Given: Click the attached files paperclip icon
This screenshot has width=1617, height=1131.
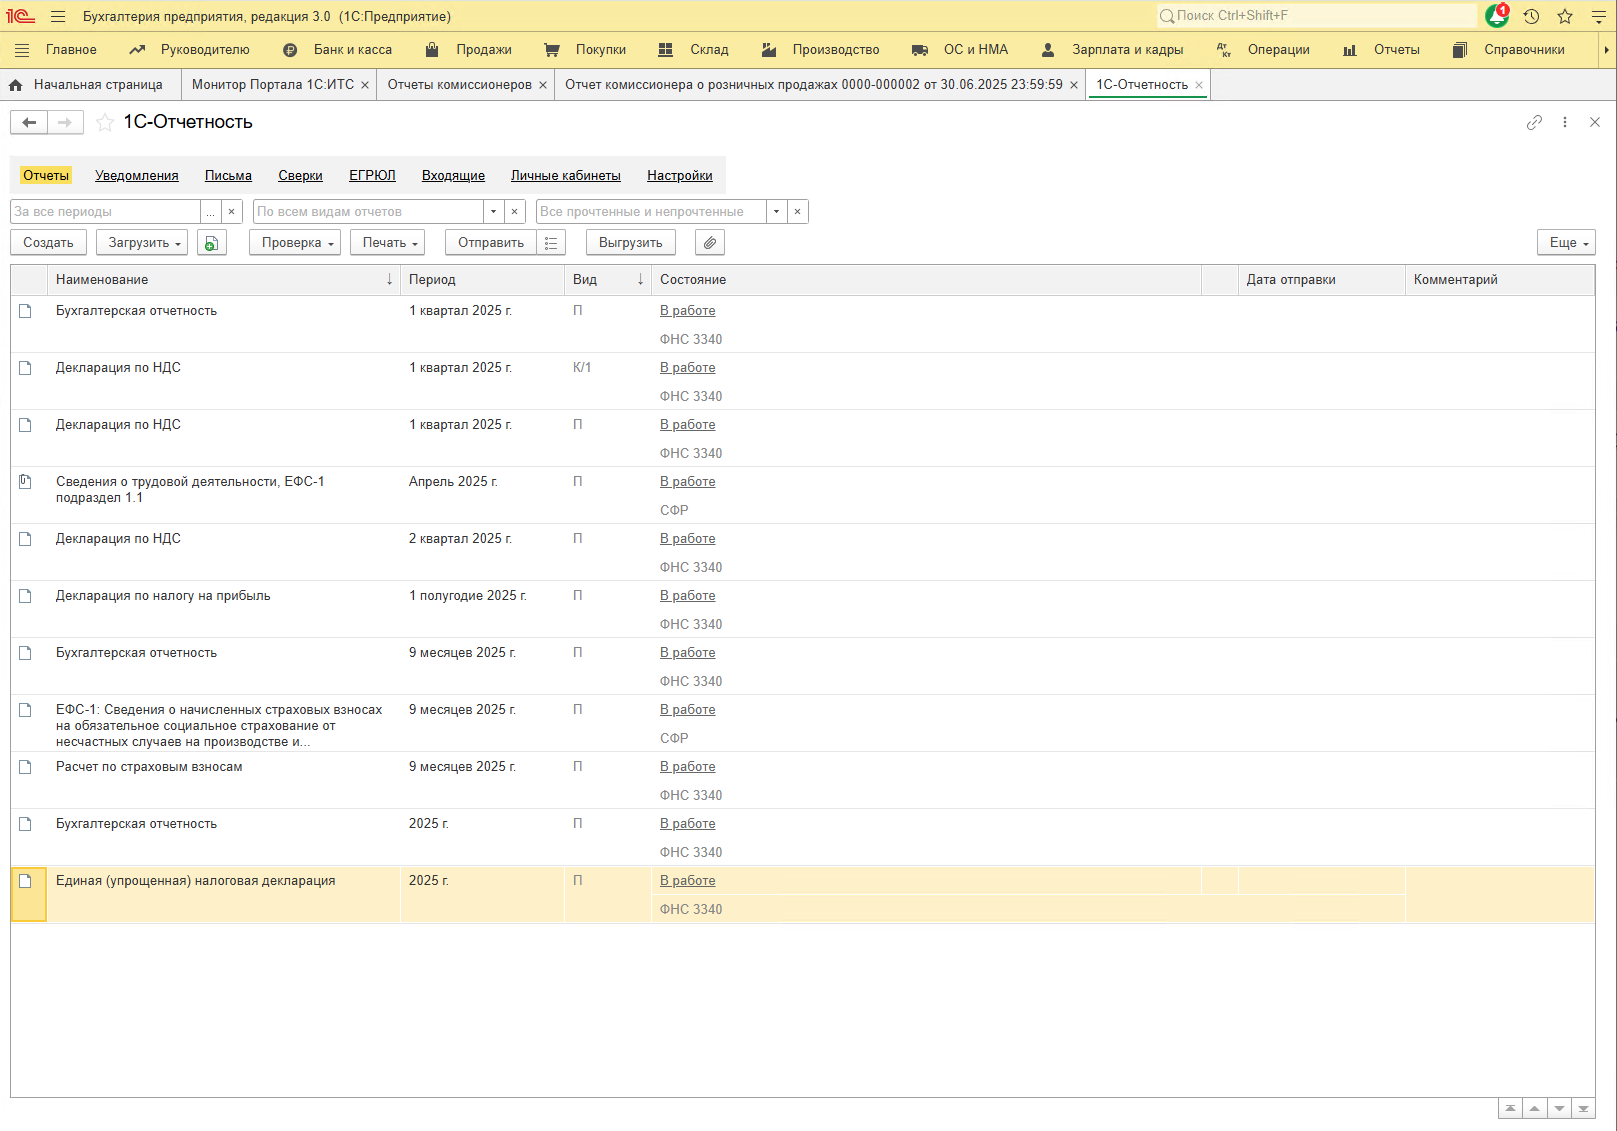Looking at the screenshot, I should tap(710, 243).
